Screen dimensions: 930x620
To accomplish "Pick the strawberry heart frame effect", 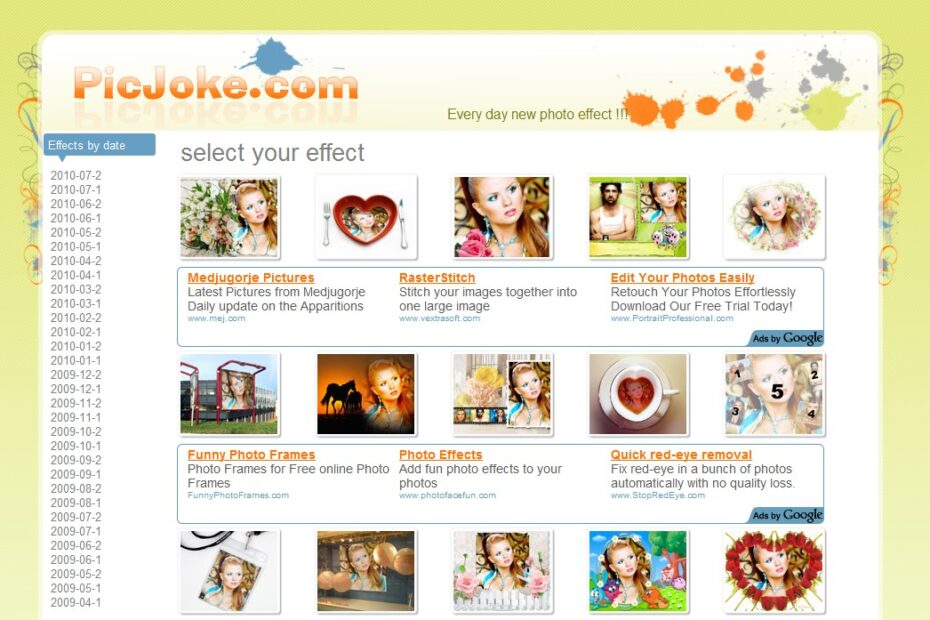I will (774, 571).
